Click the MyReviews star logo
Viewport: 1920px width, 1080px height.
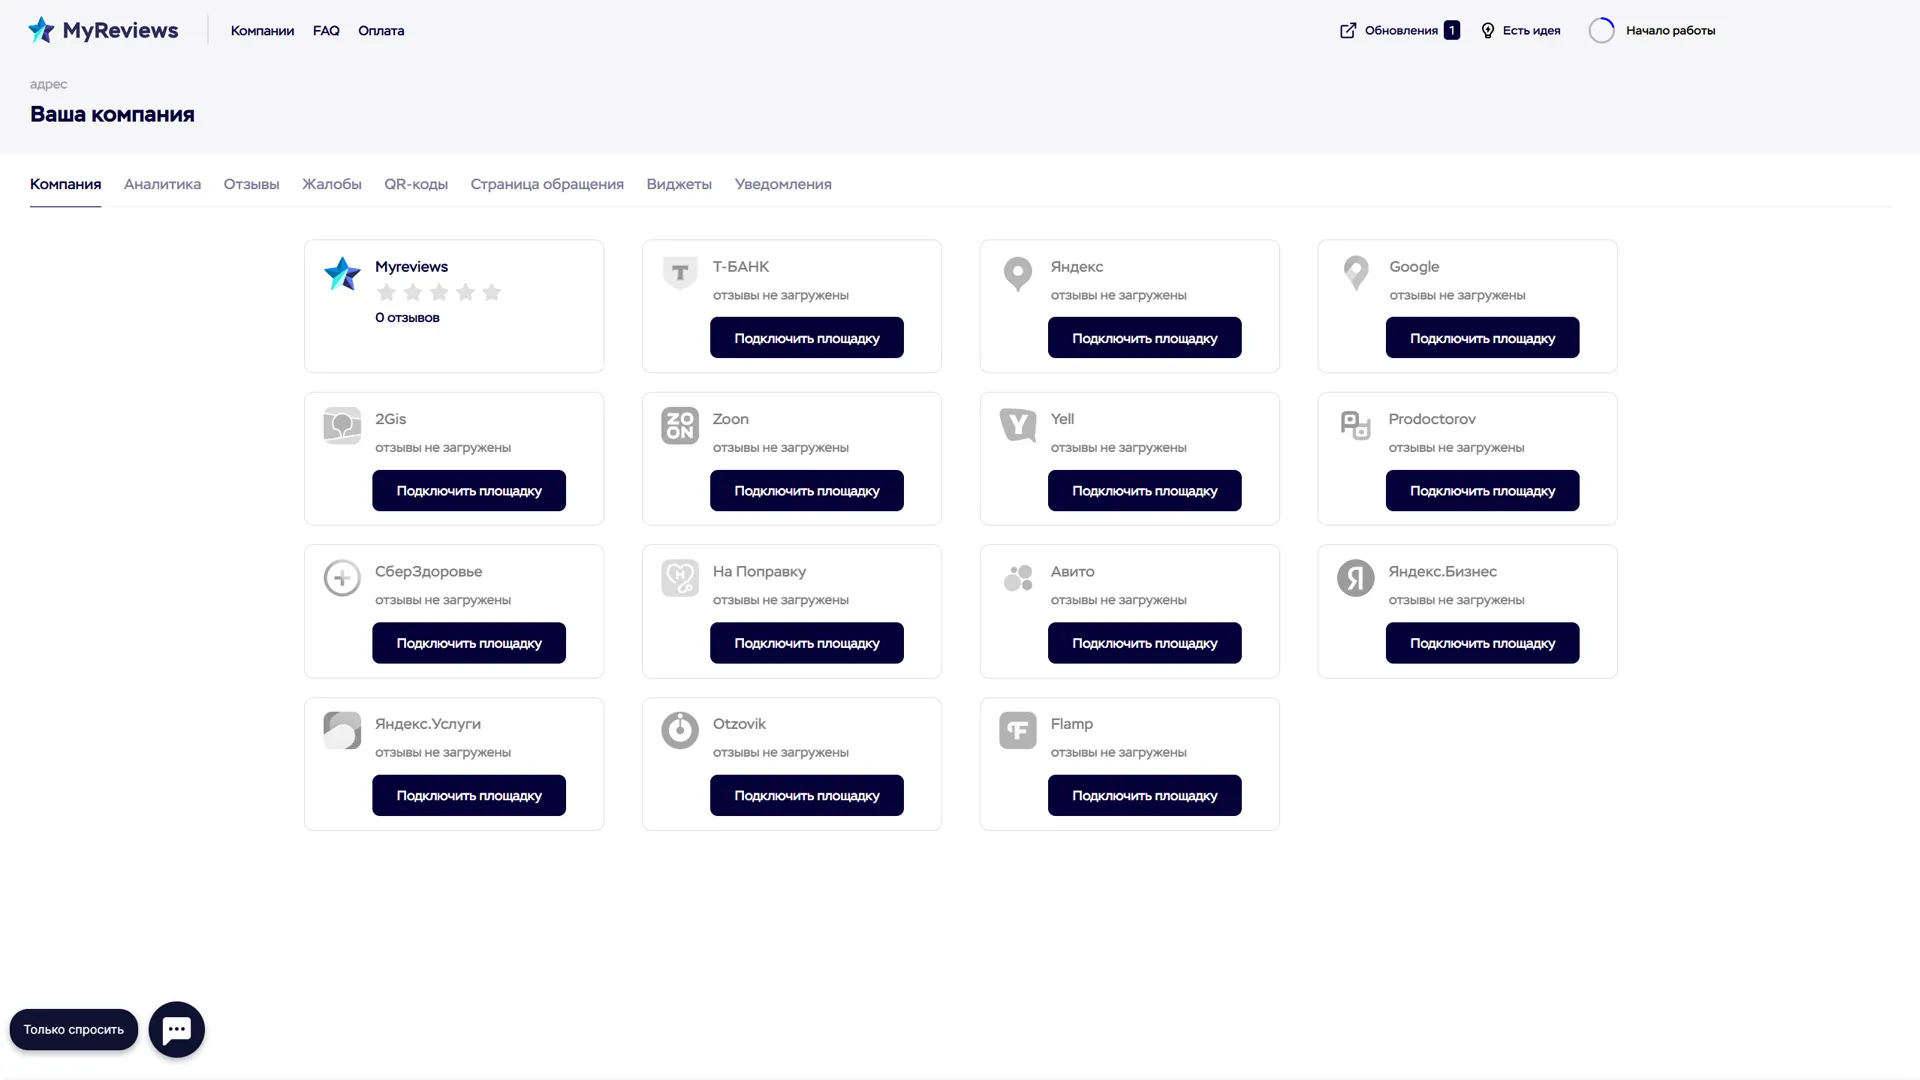[41, 30]
